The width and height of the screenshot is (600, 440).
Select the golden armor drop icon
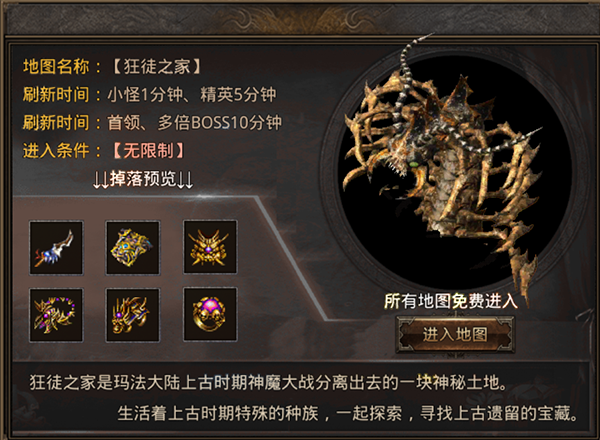pyautogui.click(x=133, y=248)
